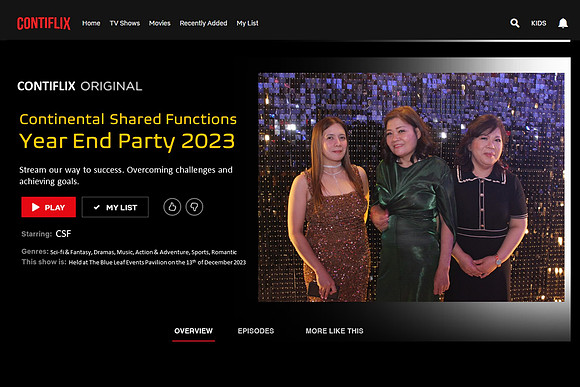Image resolution: width=580 pixels, height=387 pixels.
Task: Click the CONTIFLIX logo
Action: click(x=44, y=23)
